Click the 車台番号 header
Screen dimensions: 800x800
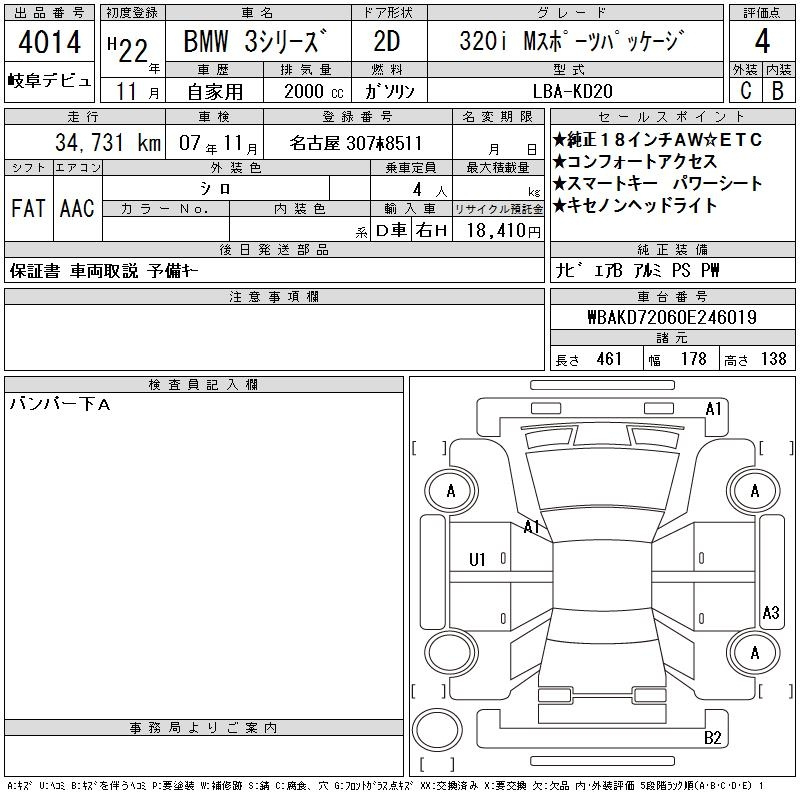pos(672,296)
